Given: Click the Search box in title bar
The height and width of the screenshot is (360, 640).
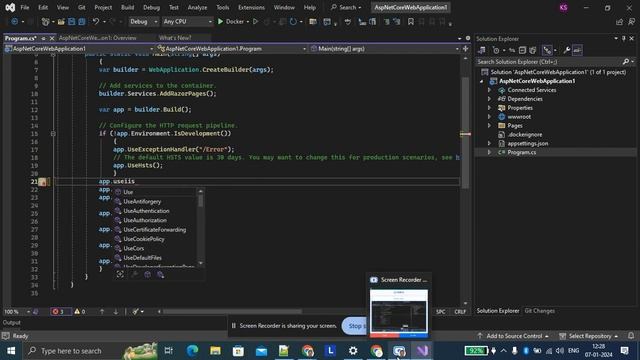Looking at the screenshot, I should 346,7.
